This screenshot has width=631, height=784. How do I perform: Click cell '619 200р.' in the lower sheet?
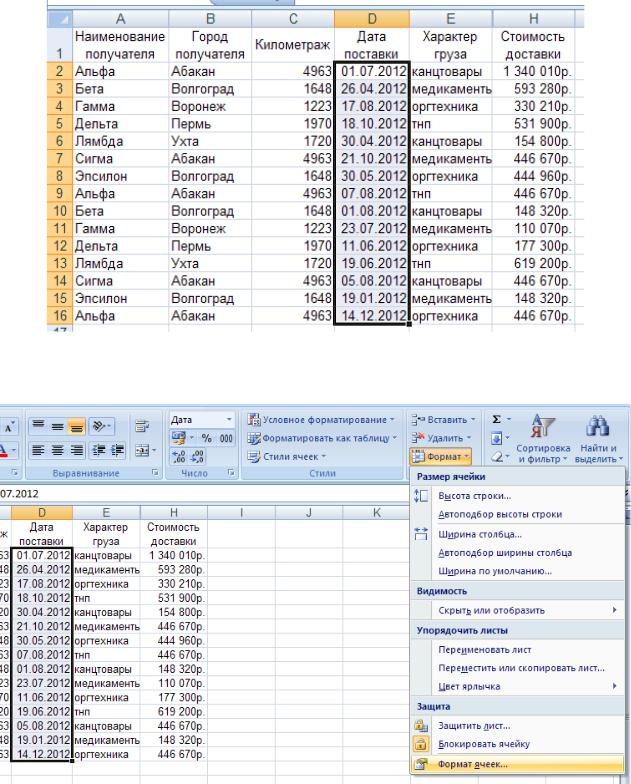174,712
